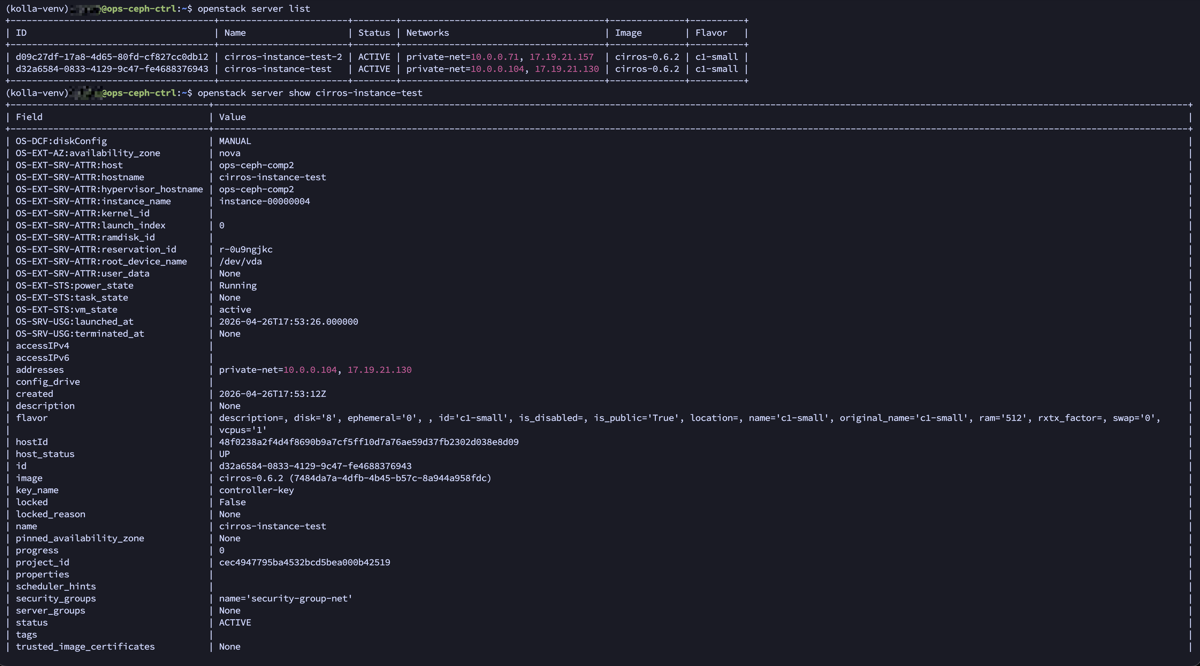Click the "Value" column header
Image resolution: width=1200 pixels, height=666 pixels.
(232, 117)
